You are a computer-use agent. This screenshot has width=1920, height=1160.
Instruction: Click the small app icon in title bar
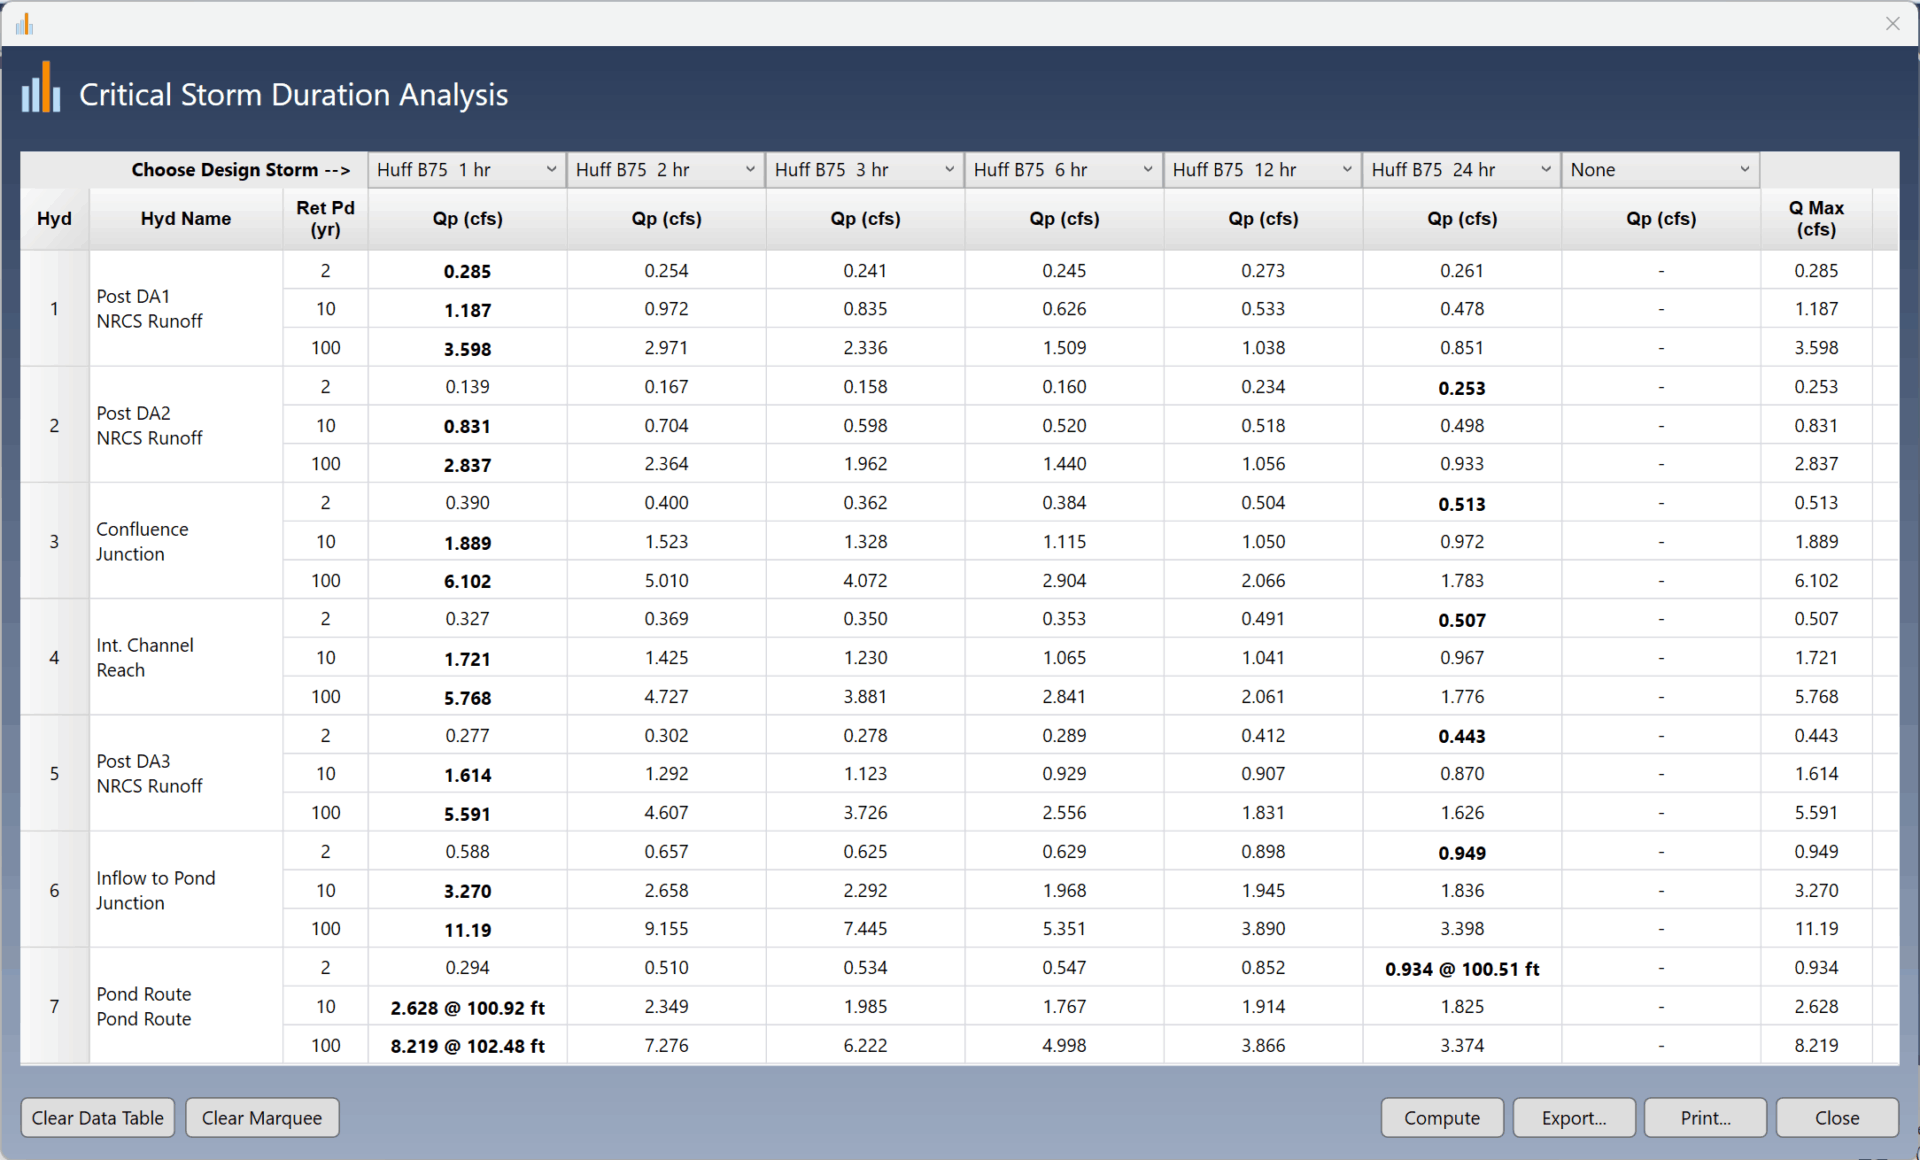(x=24, y=24)
